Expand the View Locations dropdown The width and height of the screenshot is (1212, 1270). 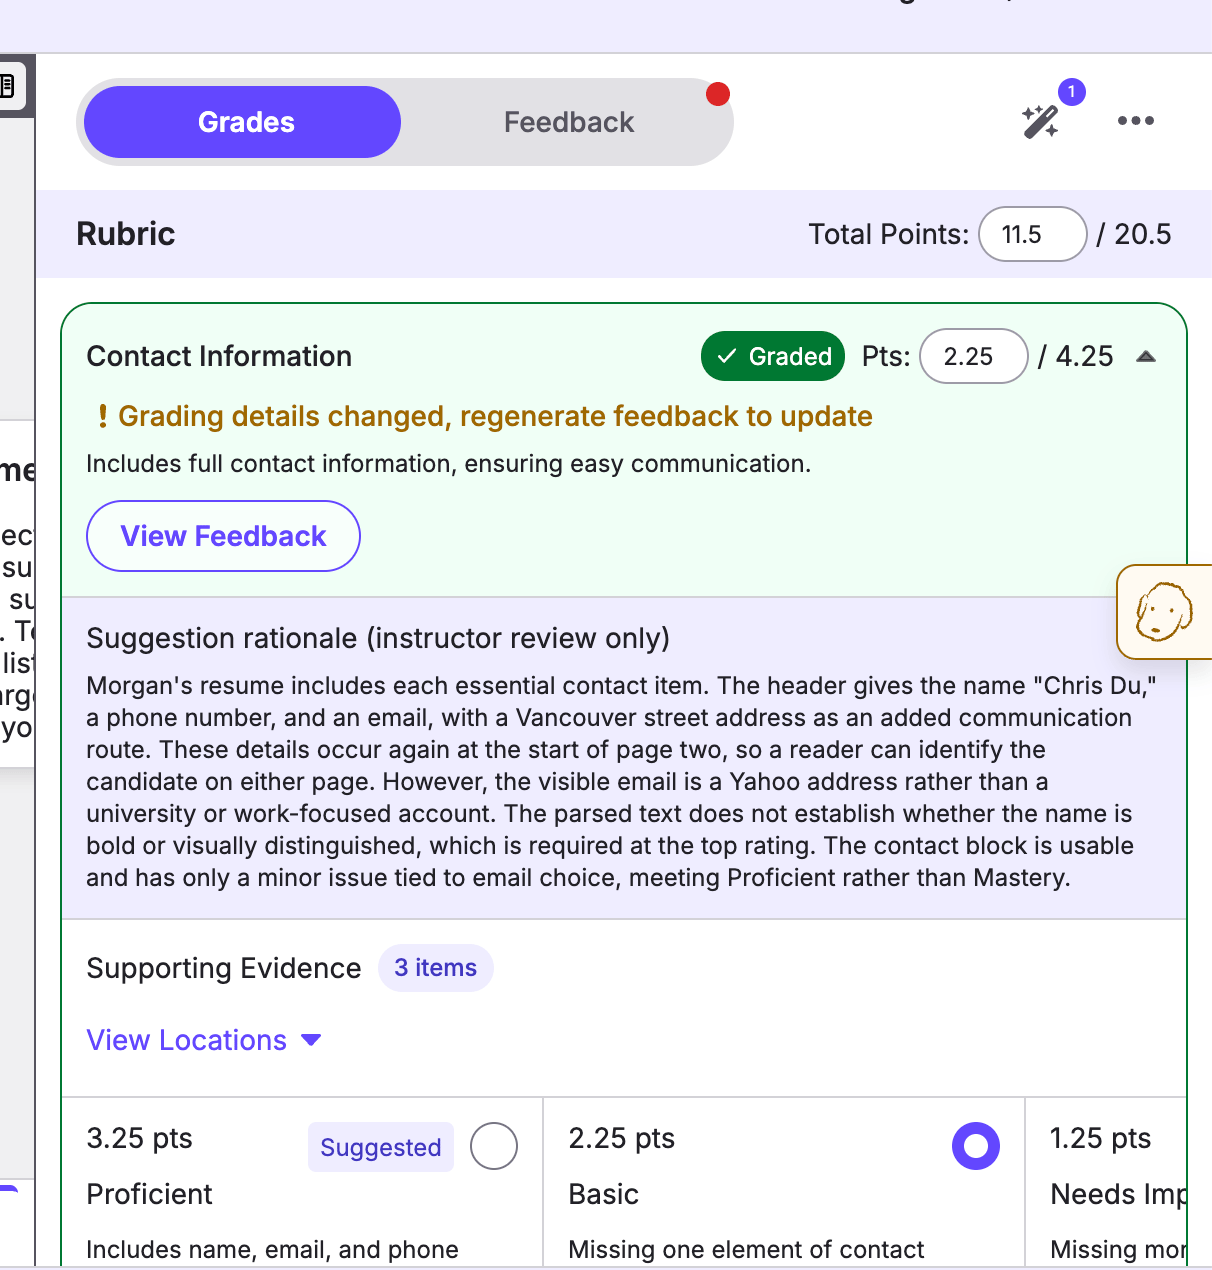(204, 1040)
